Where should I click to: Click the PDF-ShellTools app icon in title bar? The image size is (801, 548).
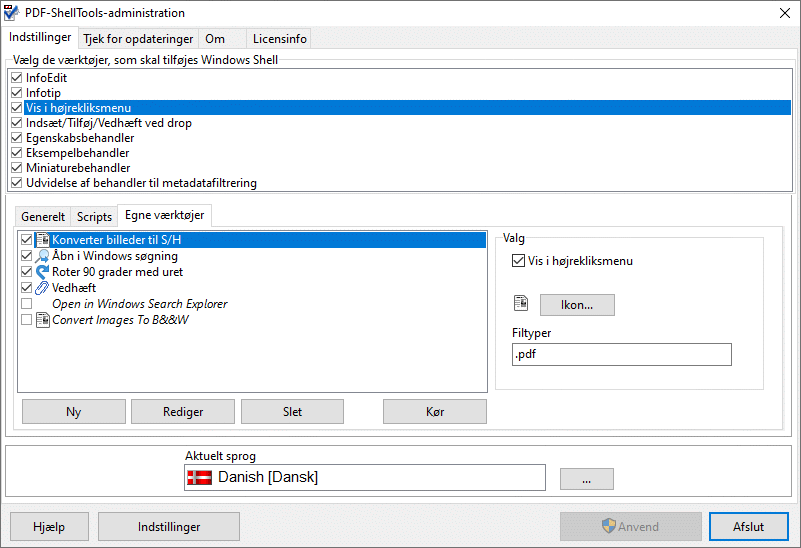pos(11,13)
